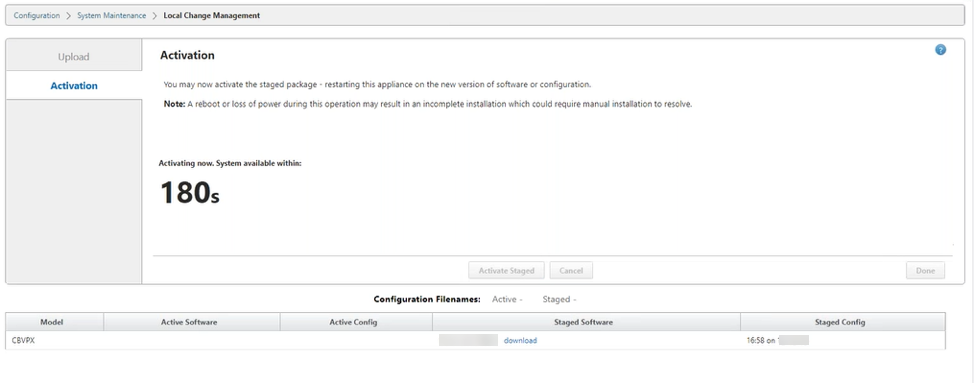
Task: Click the Activate Staged button
Action: 506,271
